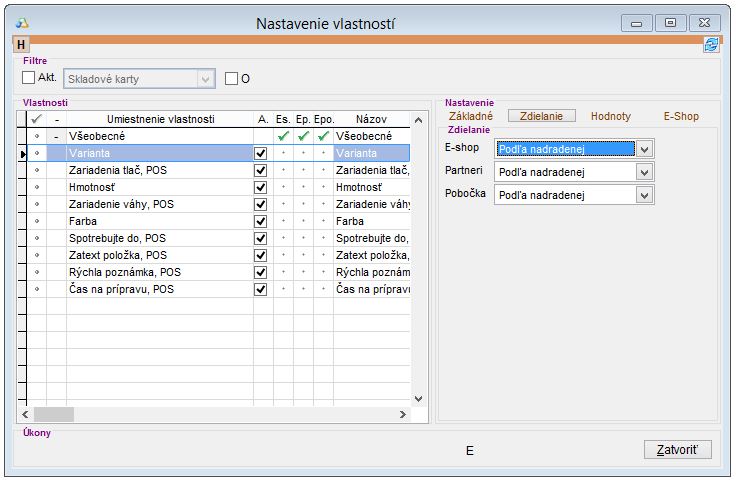The image size is (736, 484).
Task: Click Epo. green checkmark in Všeobecné row
Action: click(x=323, y=136)
